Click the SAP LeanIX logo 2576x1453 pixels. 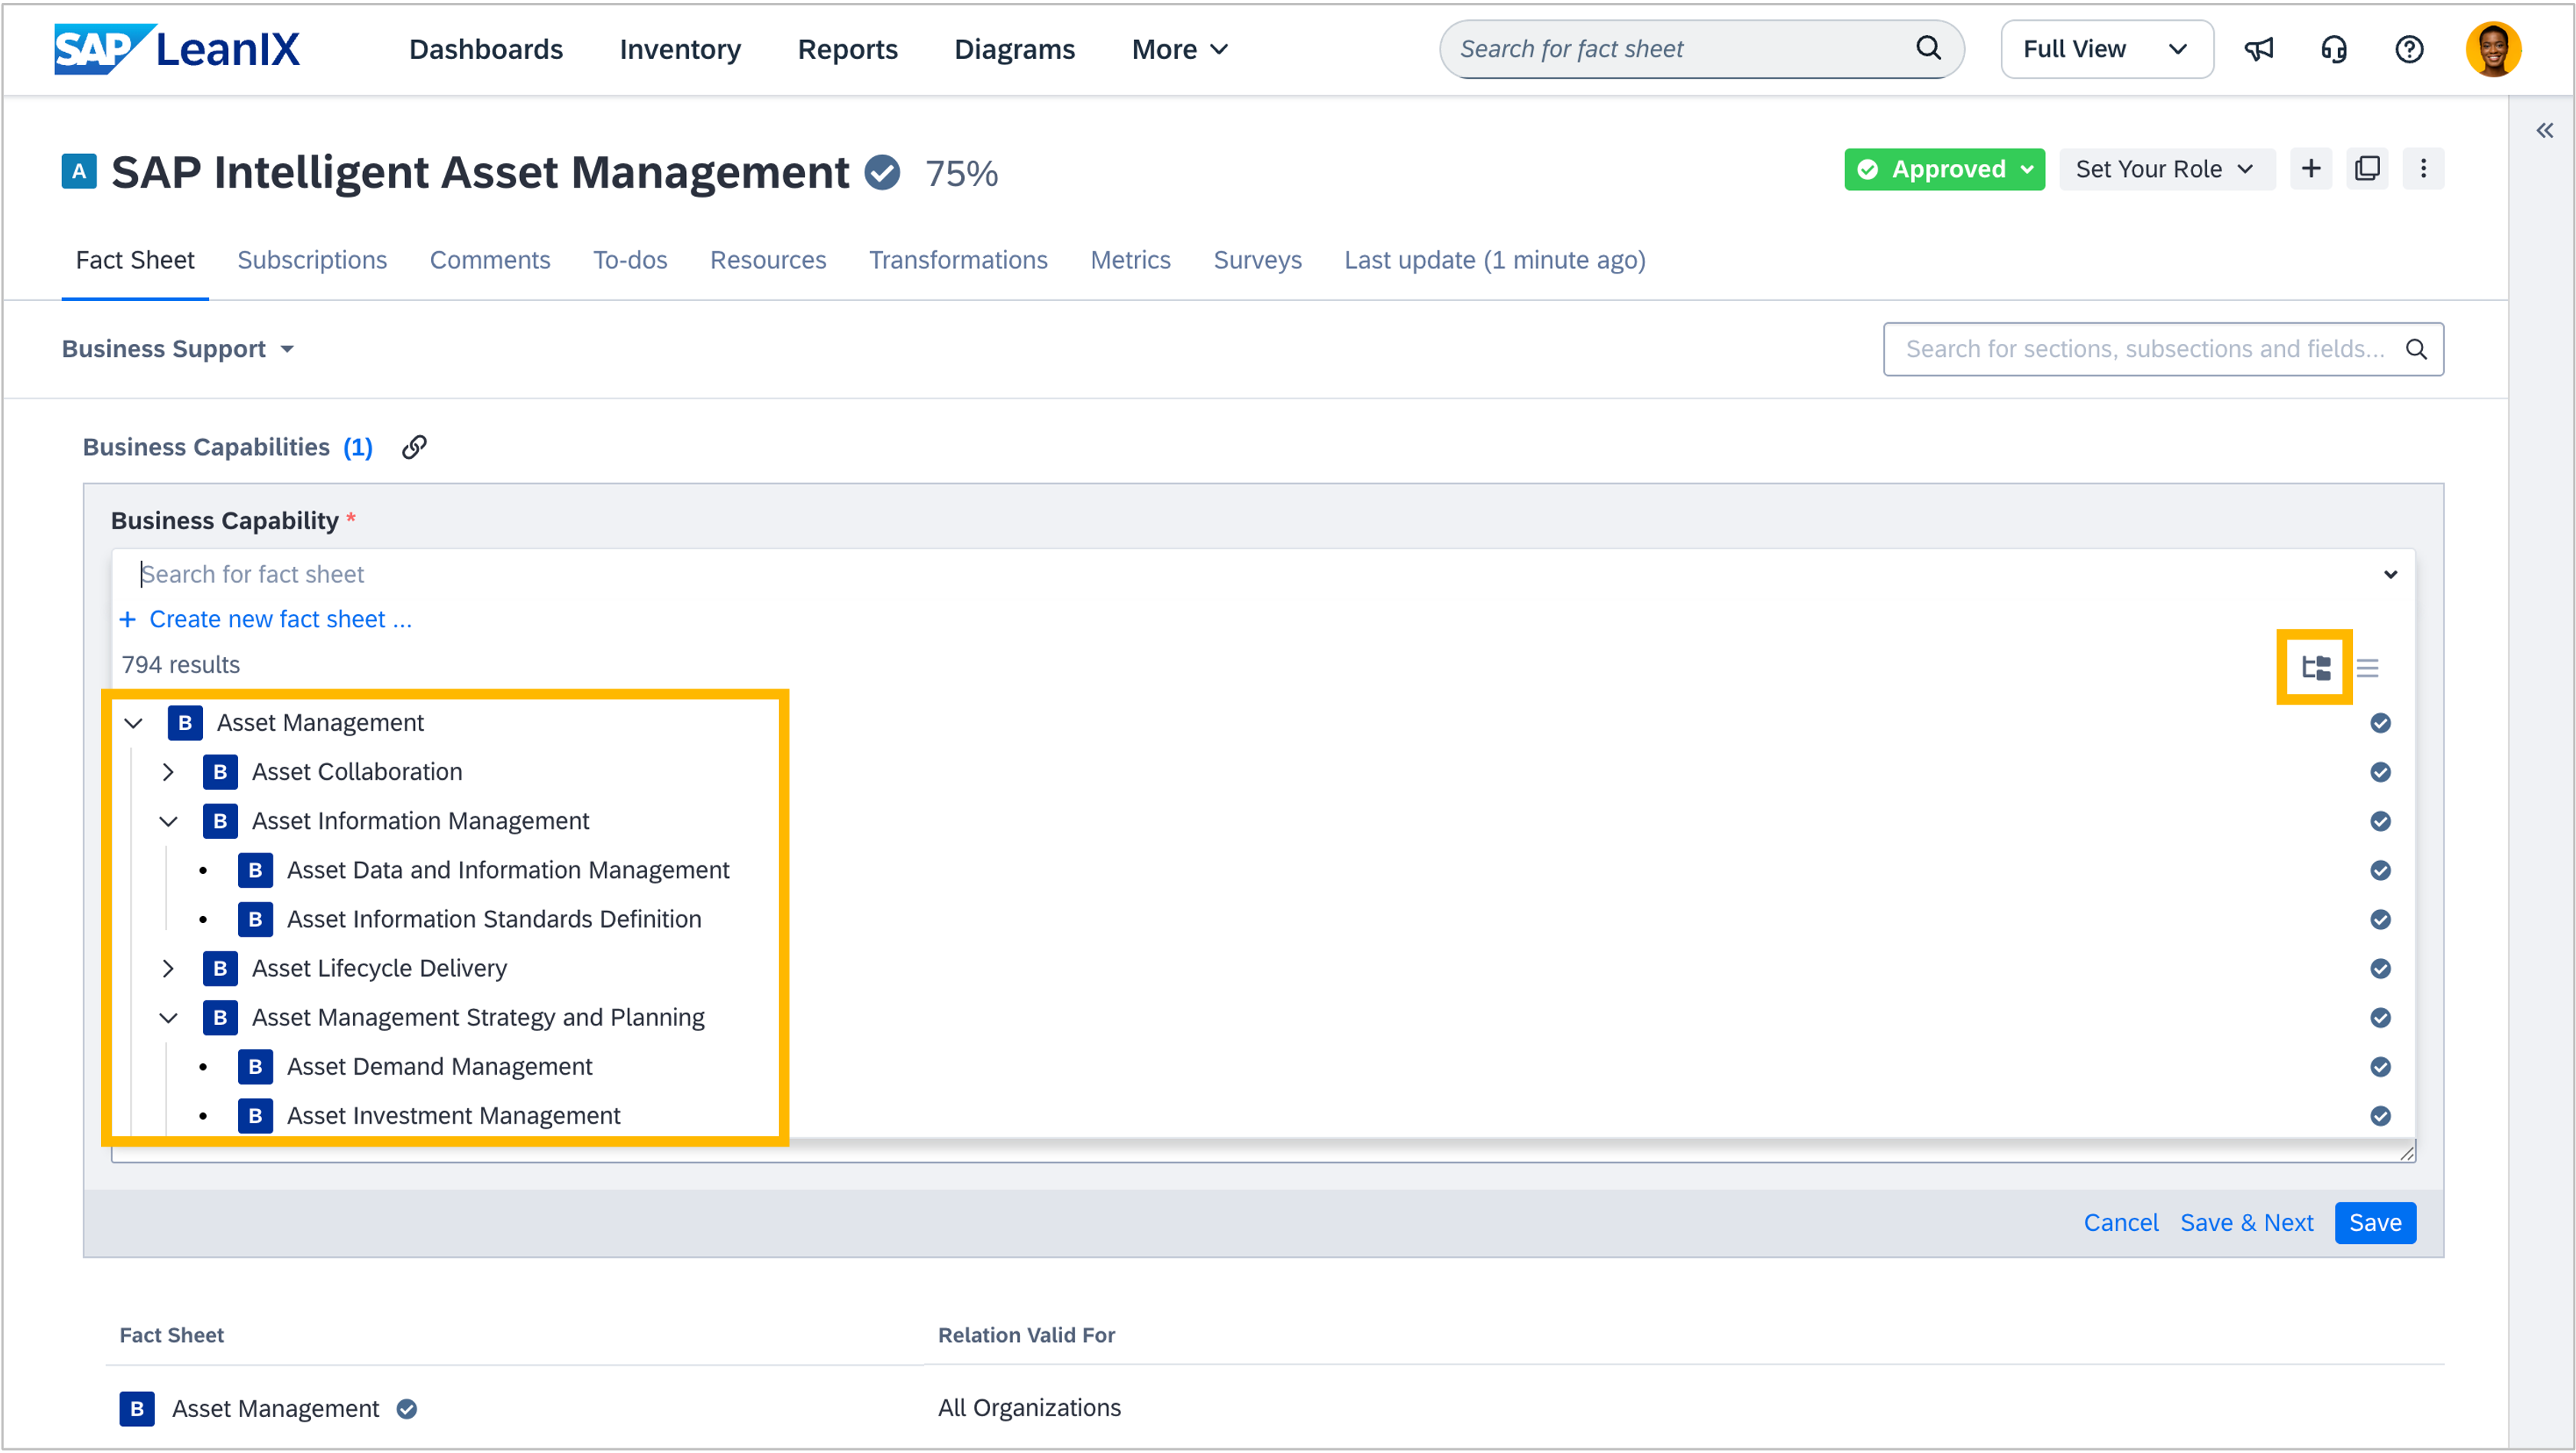177,48
